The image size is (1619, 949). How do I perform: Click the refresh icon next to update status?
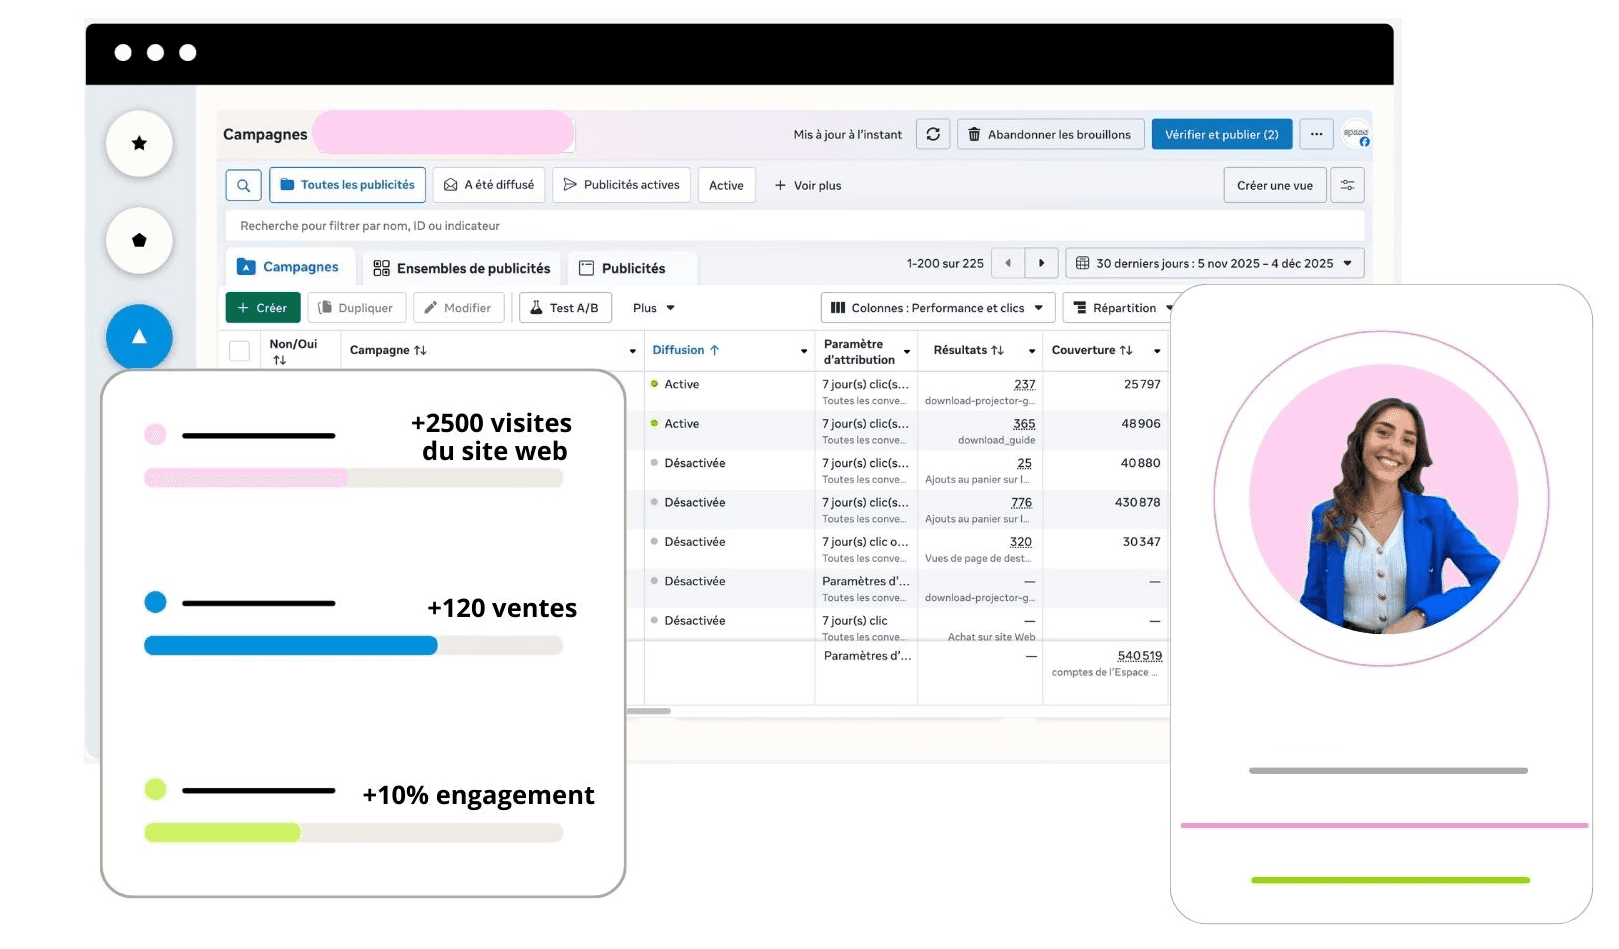tap(933, 134)
